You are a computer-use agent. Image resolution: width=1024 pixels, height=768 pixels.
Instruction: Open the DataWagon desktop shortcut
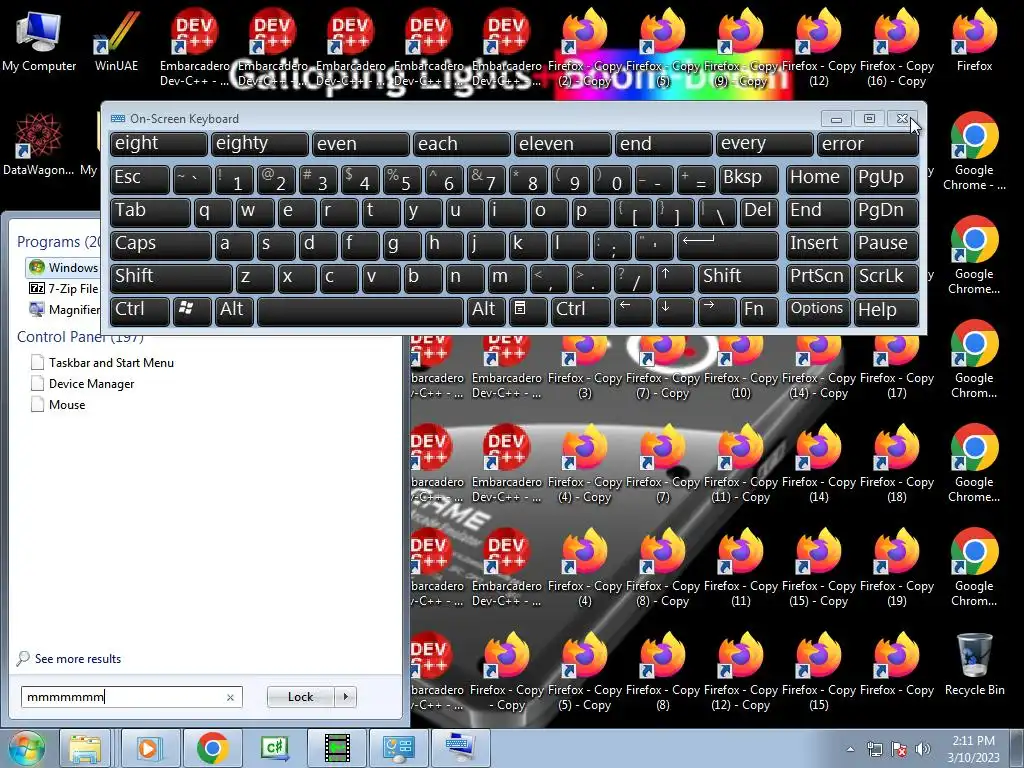pos(38,144)
